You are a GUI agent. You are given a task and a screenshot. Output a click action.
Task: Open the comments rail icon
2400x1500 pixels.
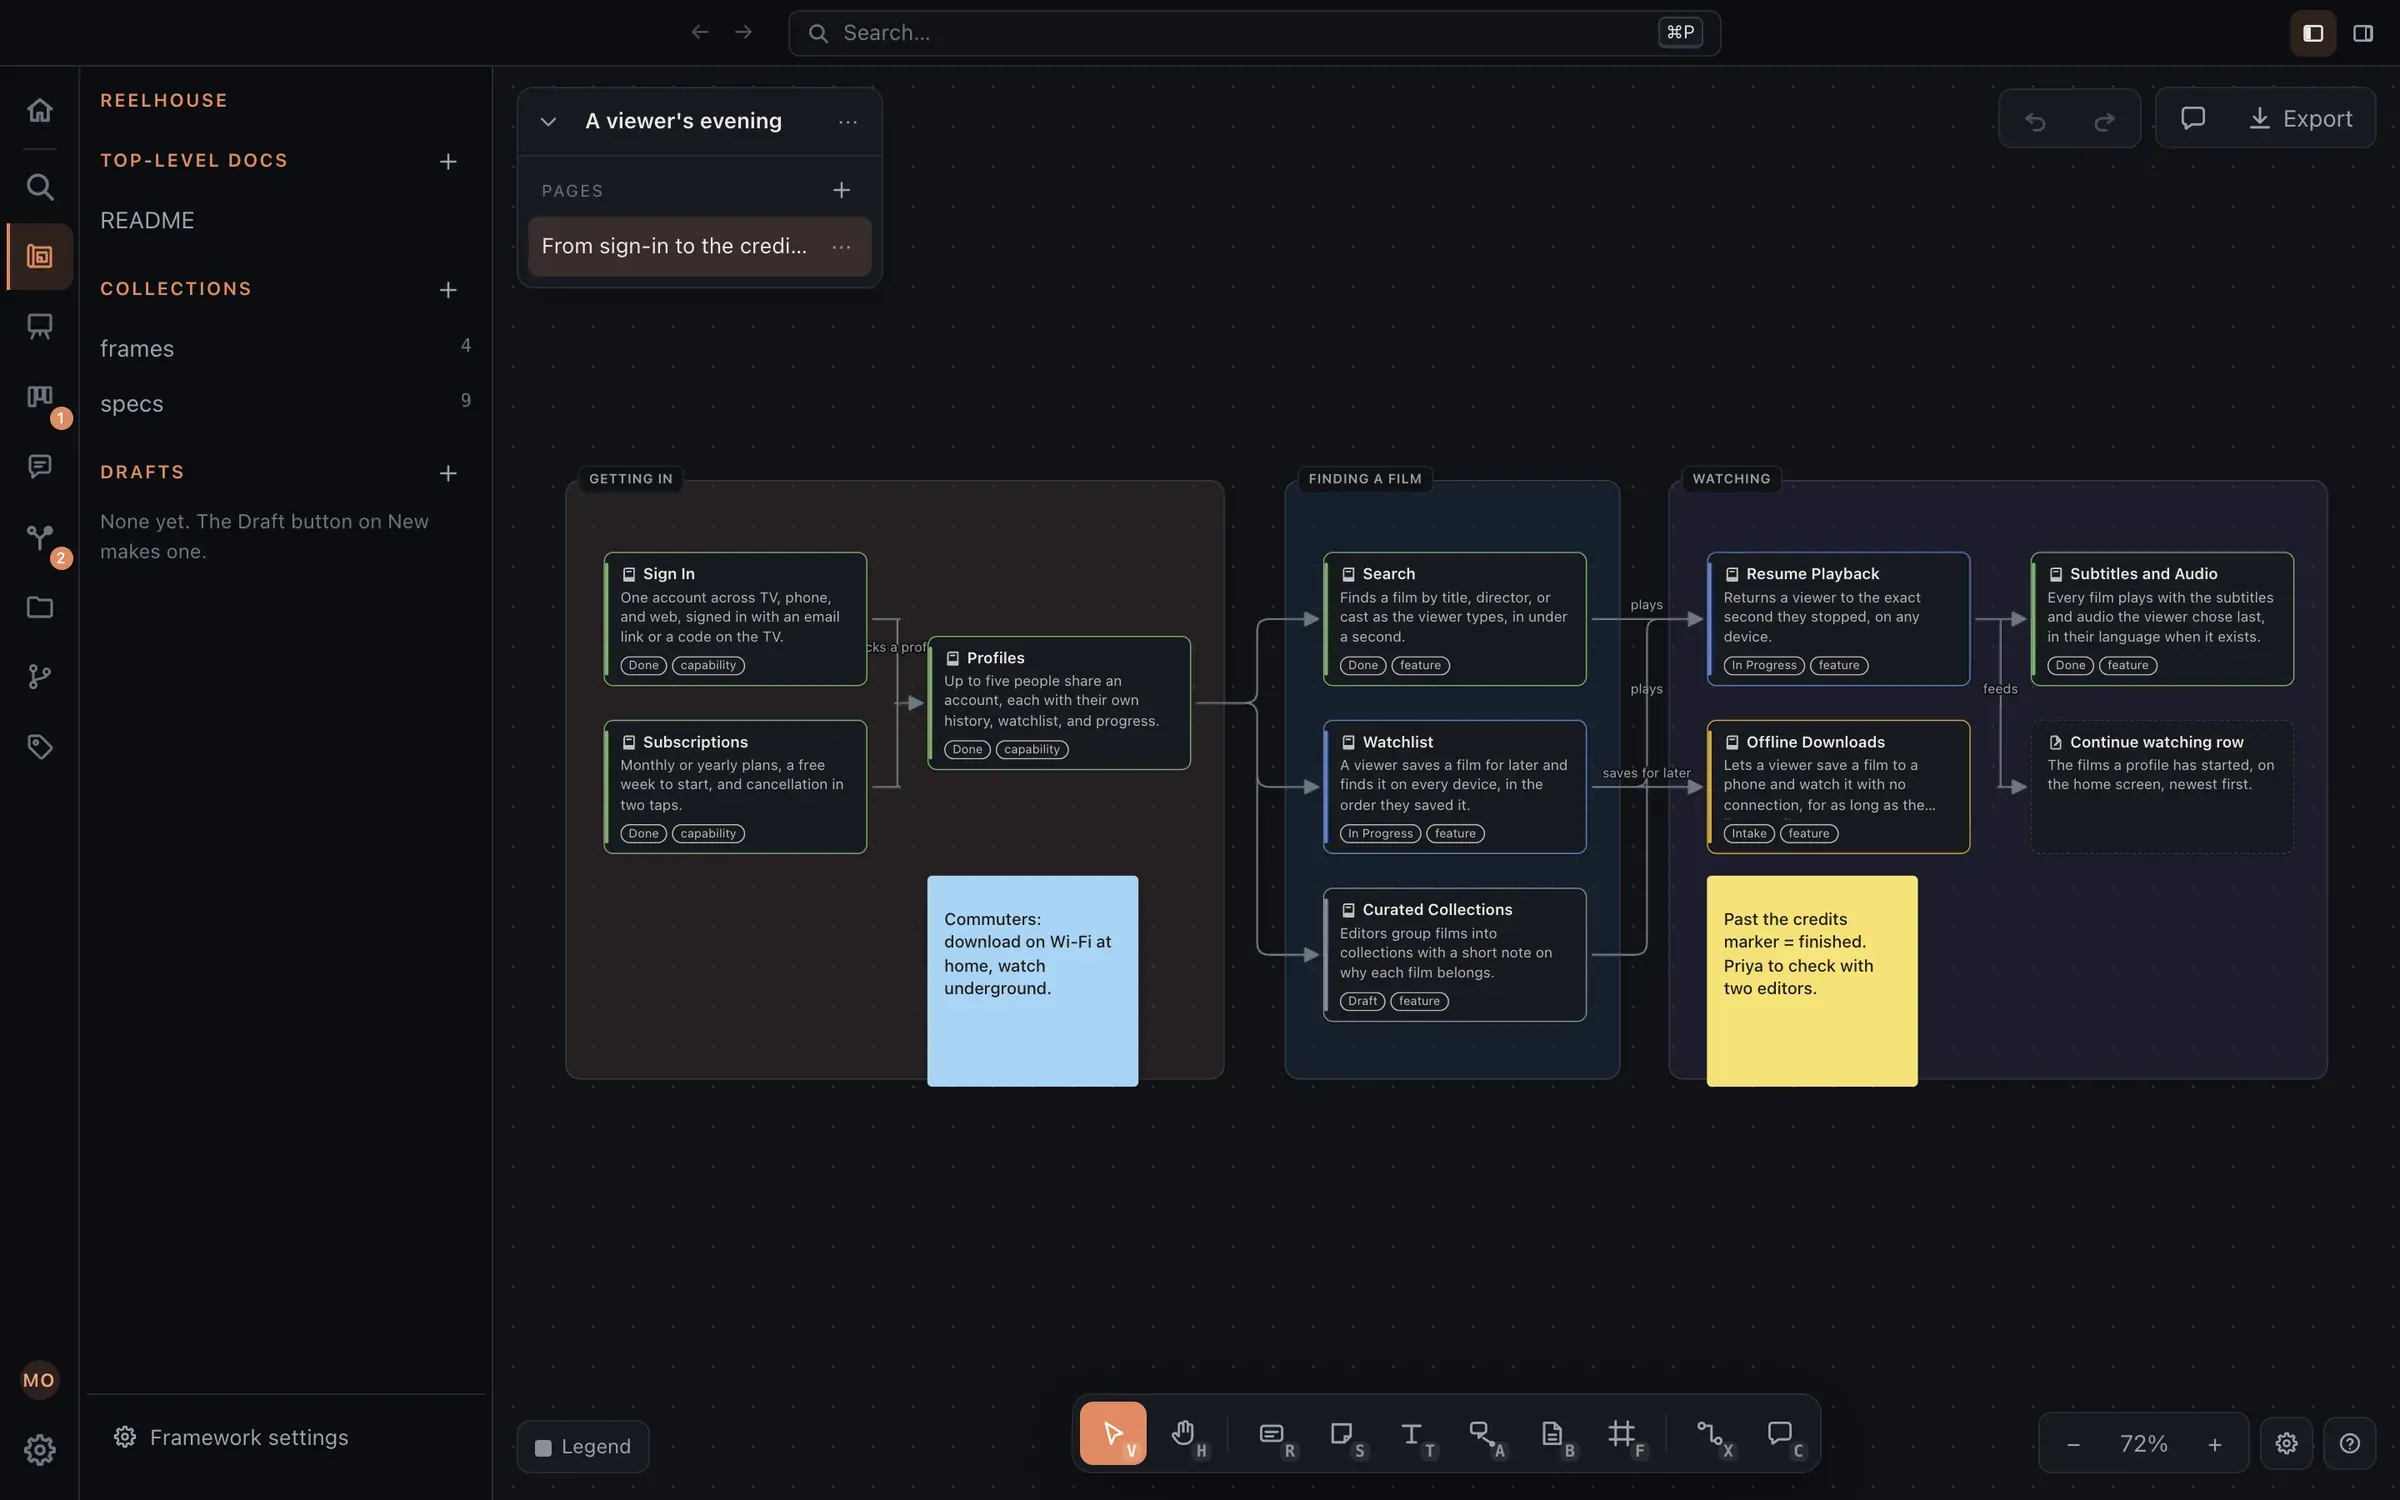(39, 467)
